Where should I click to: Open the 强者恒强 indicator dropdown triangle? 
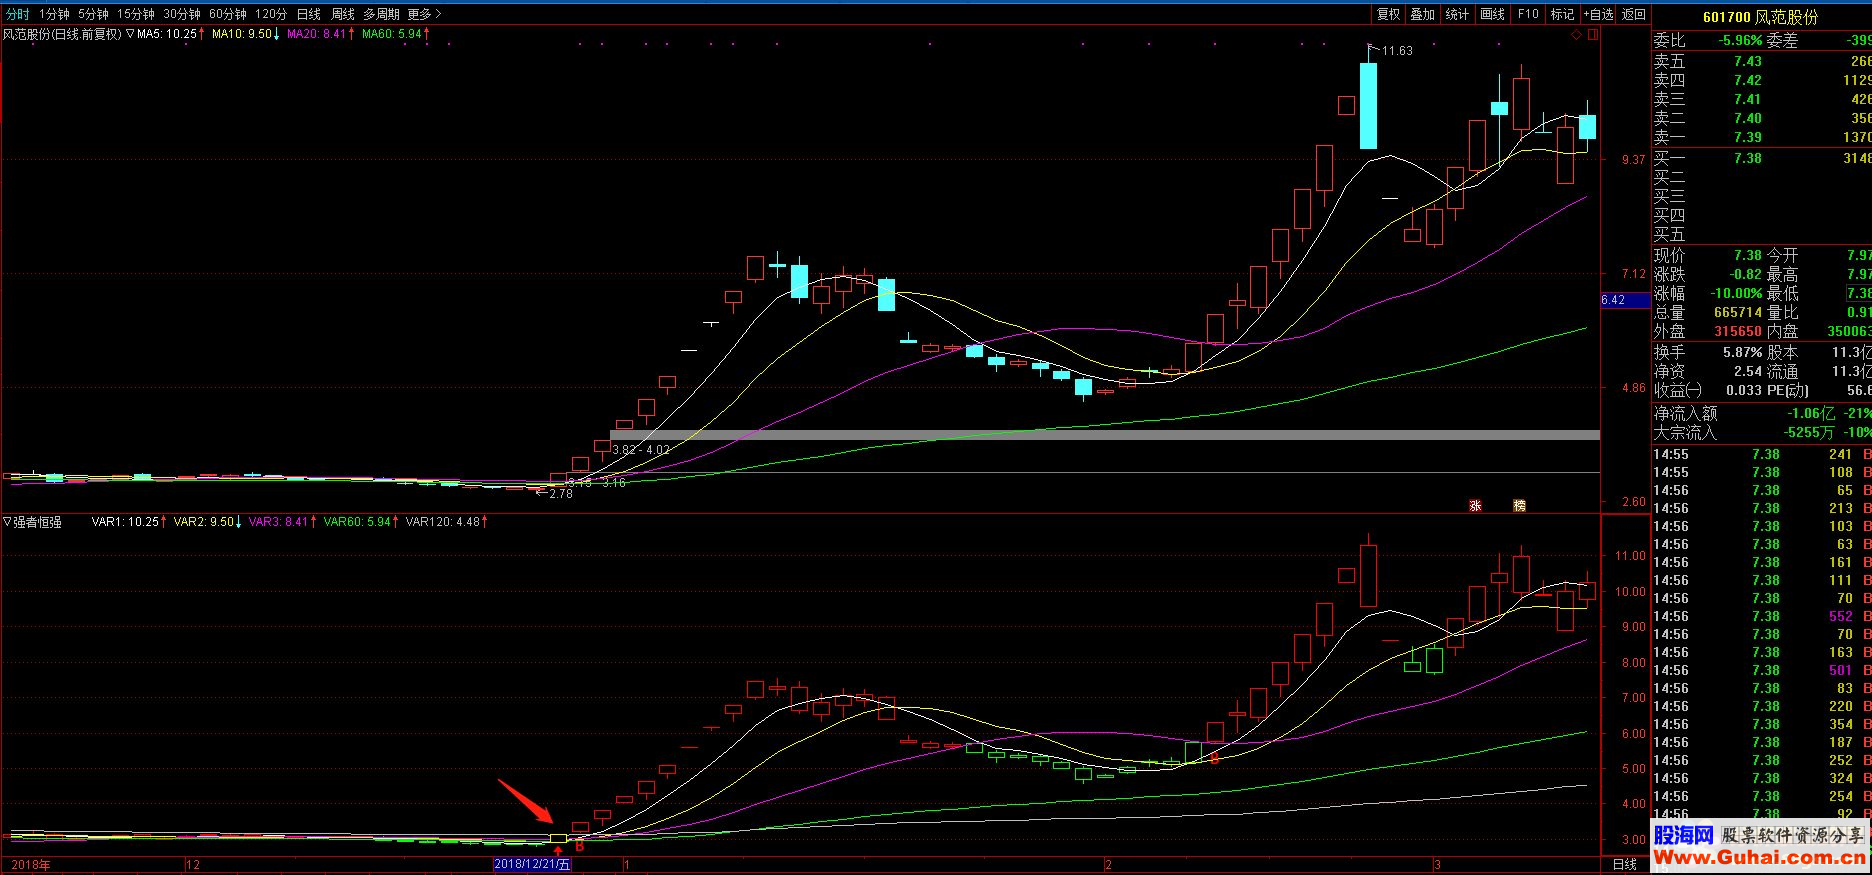pos(7,522)
